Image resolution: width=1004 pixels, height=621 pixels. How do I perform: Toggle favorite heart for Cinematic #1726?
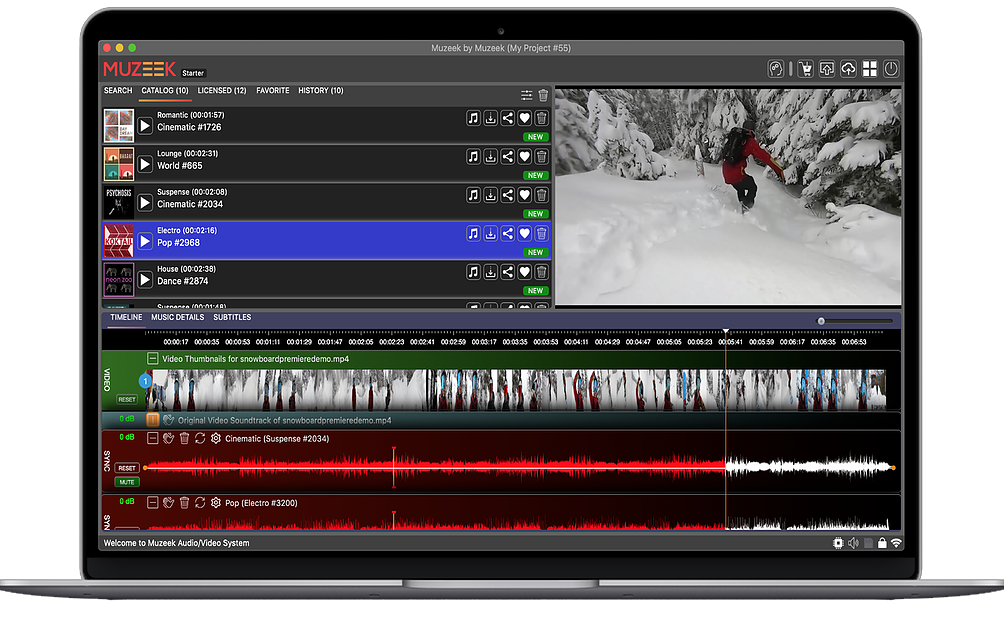(x=524, y=118)
